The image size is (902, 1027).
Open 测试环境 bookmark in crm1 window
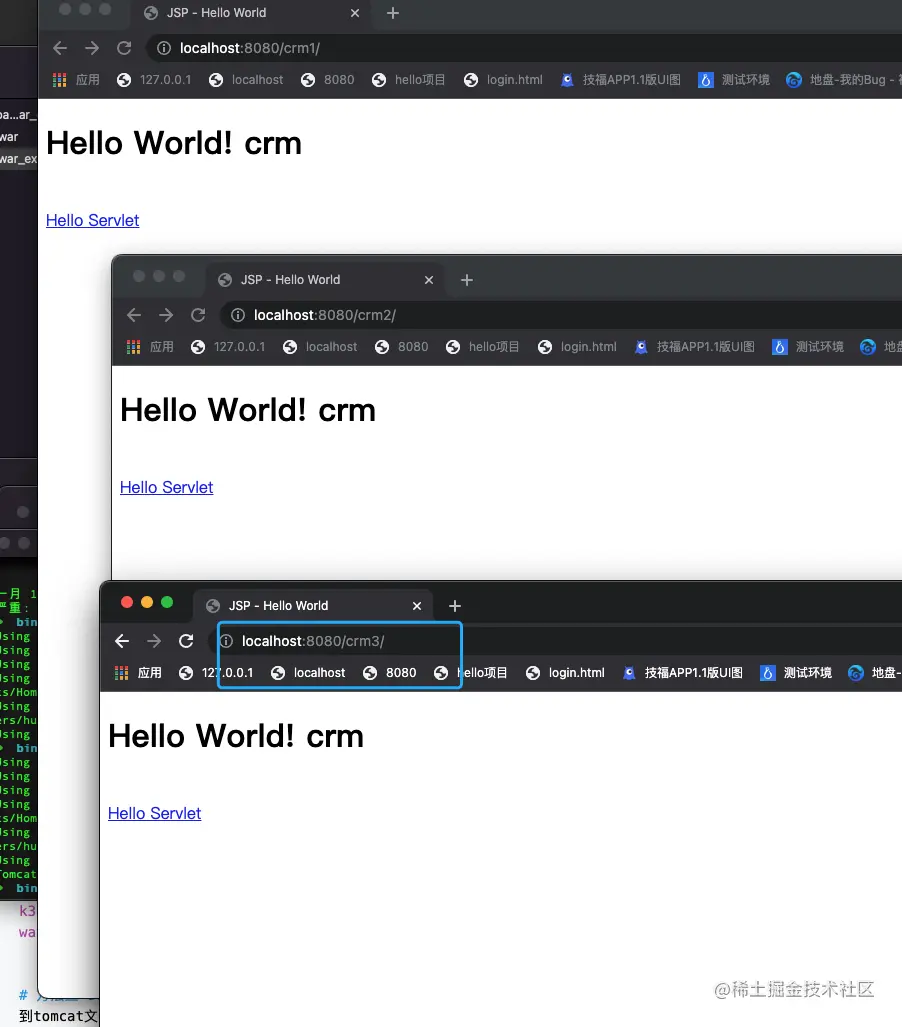(x=734, y=80)
